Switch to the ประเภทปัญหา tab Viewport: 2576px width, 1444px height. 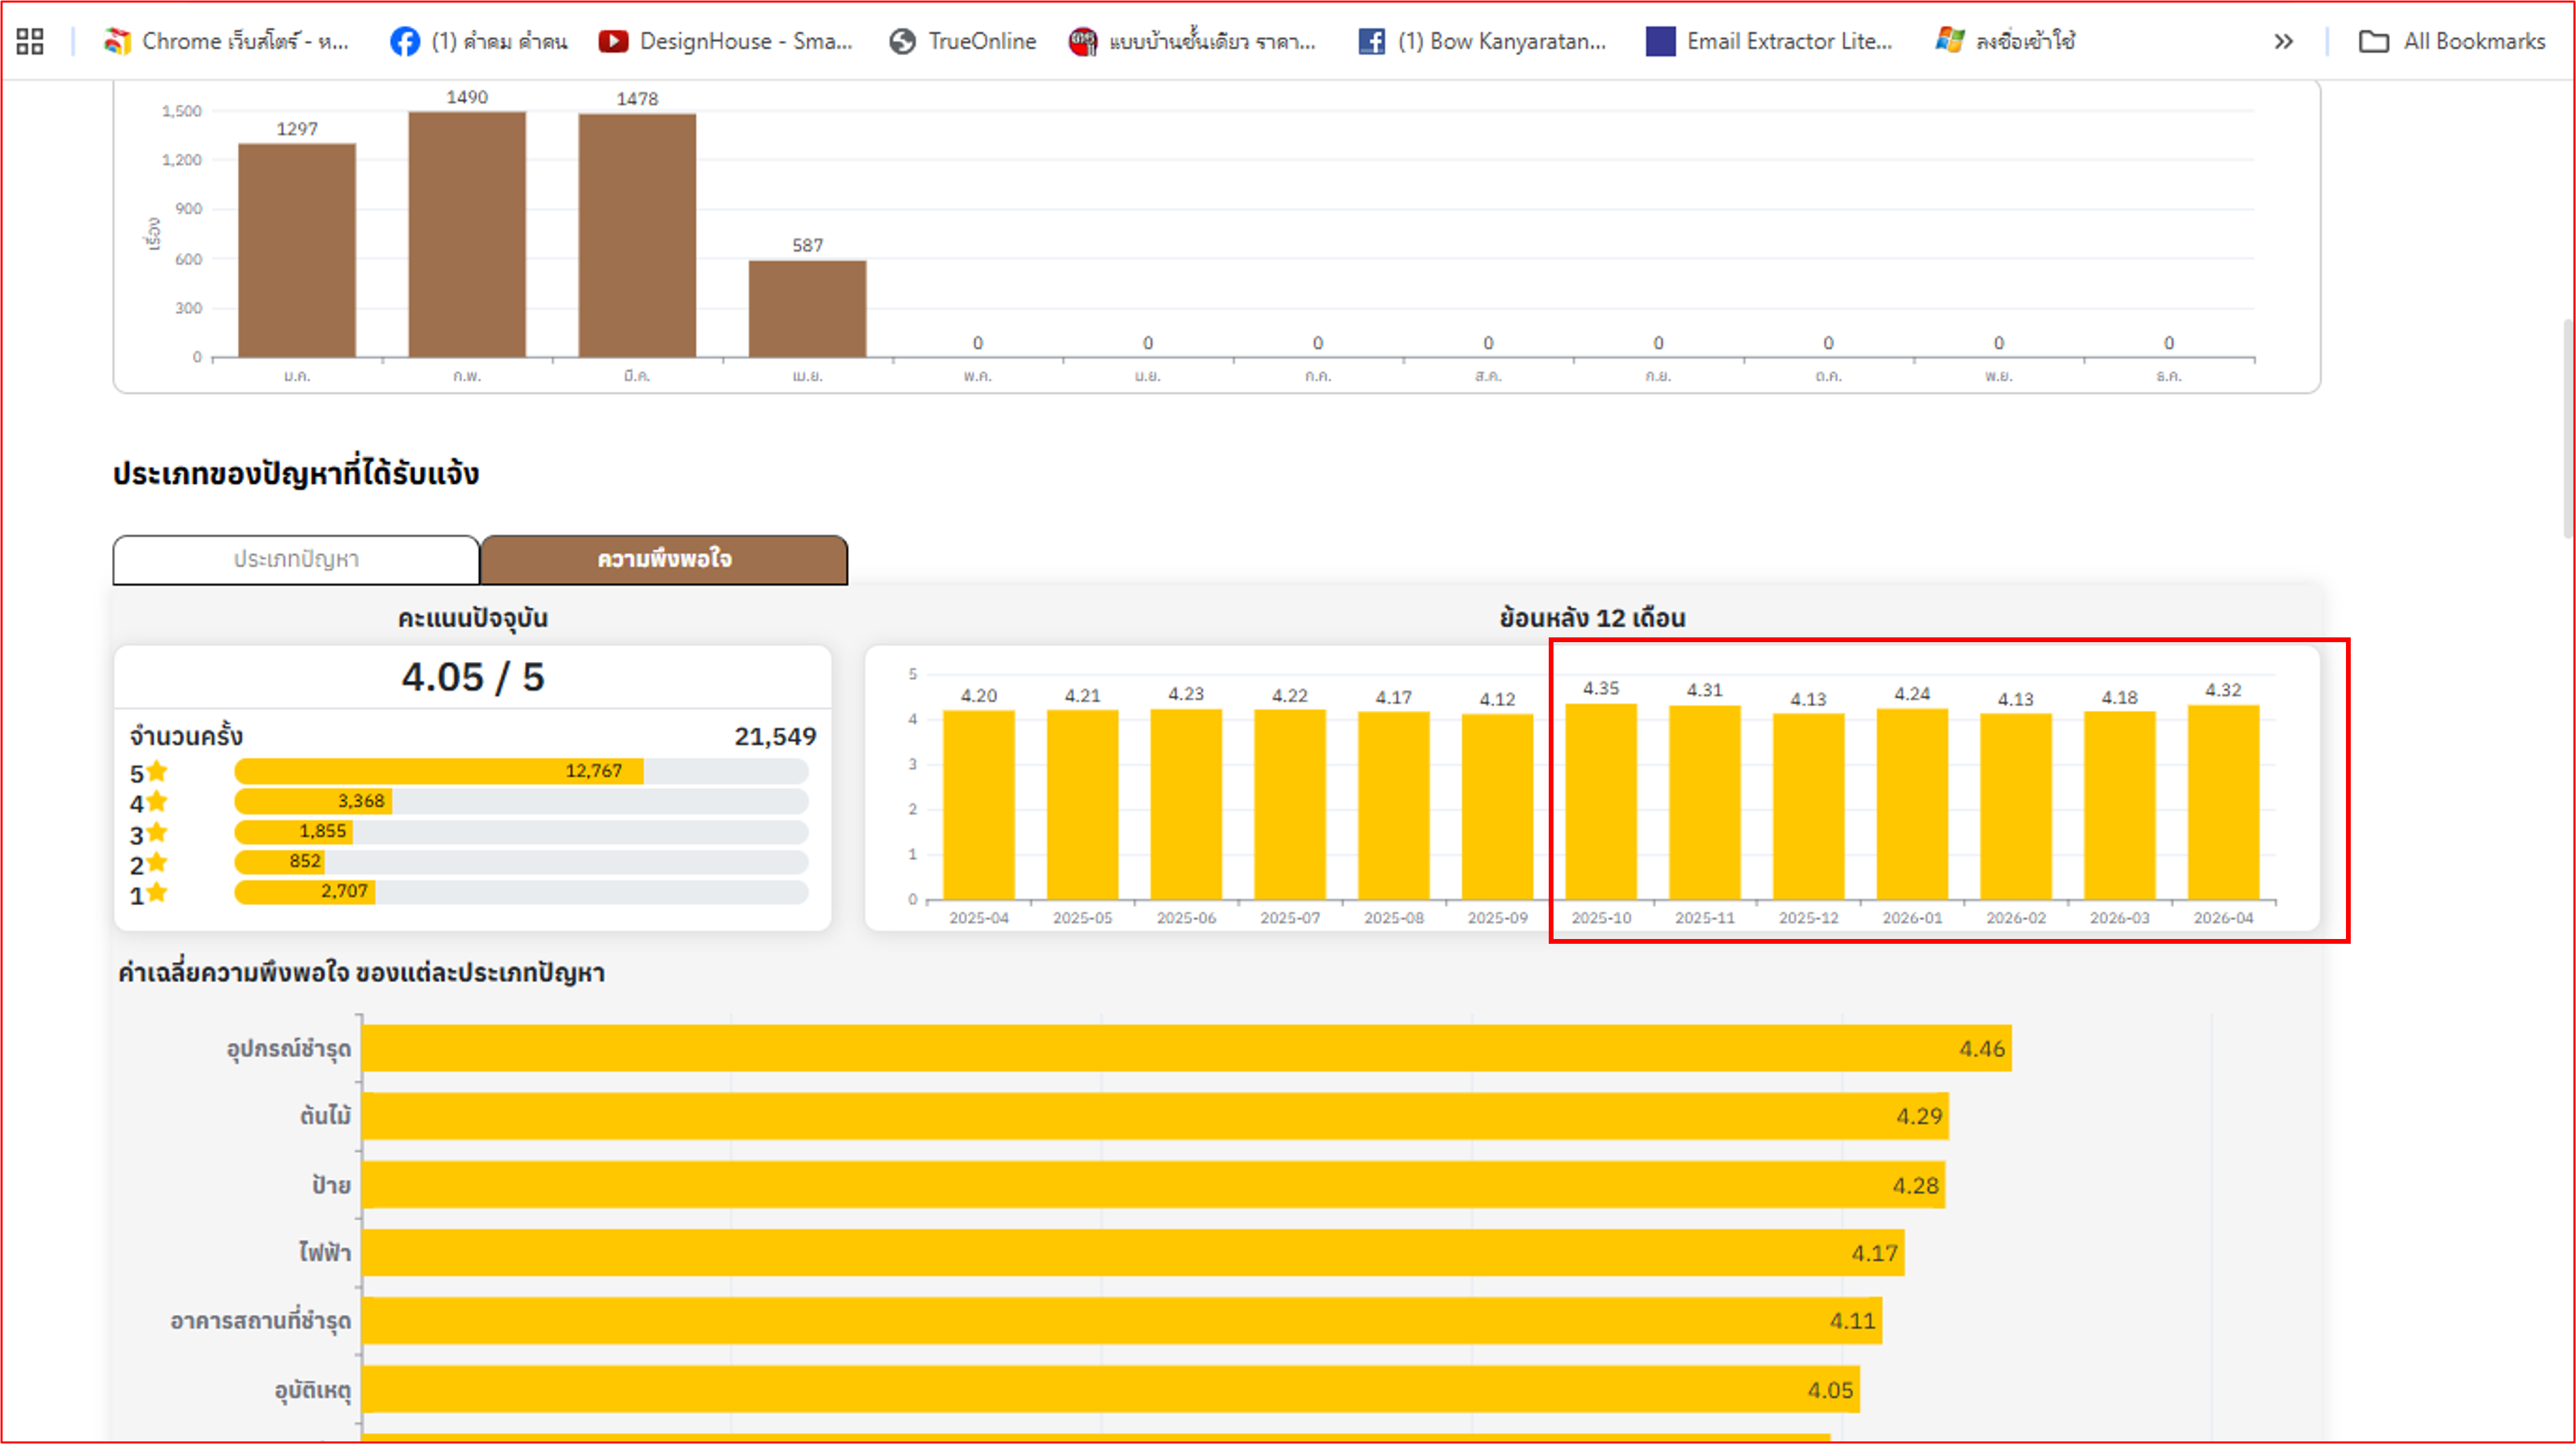pos(296,559)
